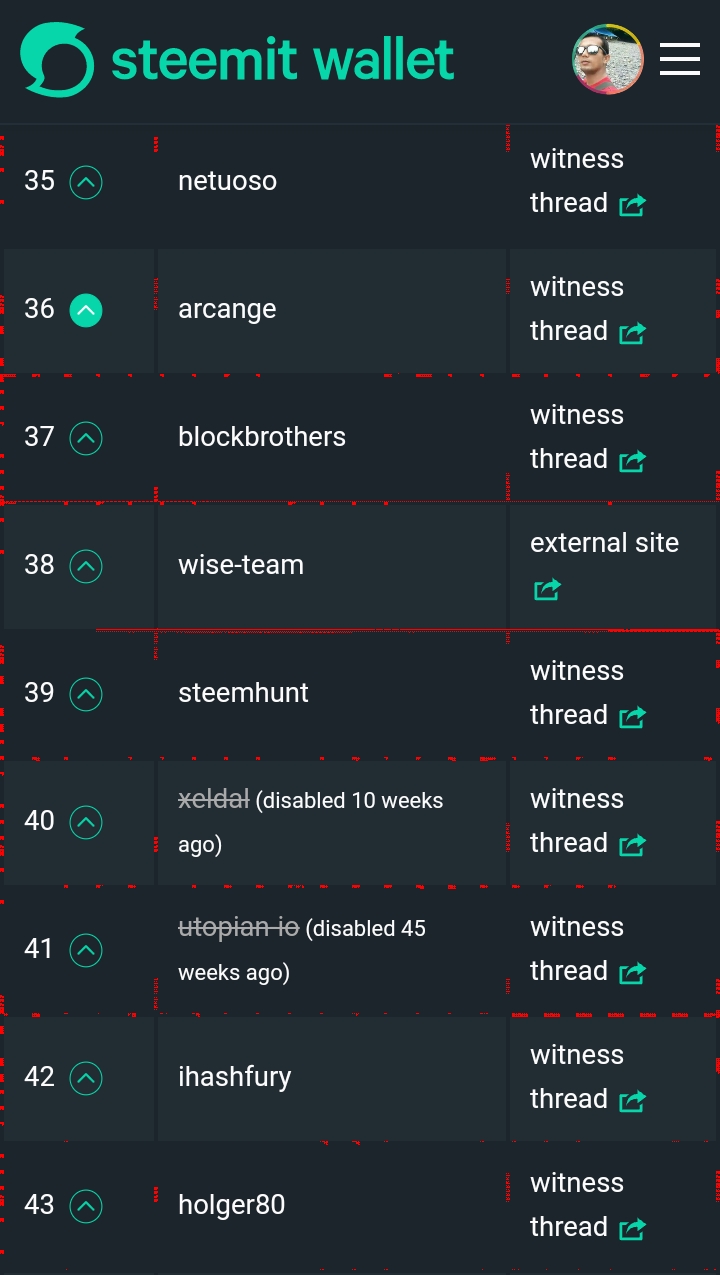Upvote witness ranked 39 steemhunt
Screen dimensions: 720x1275
click(86, 694)
